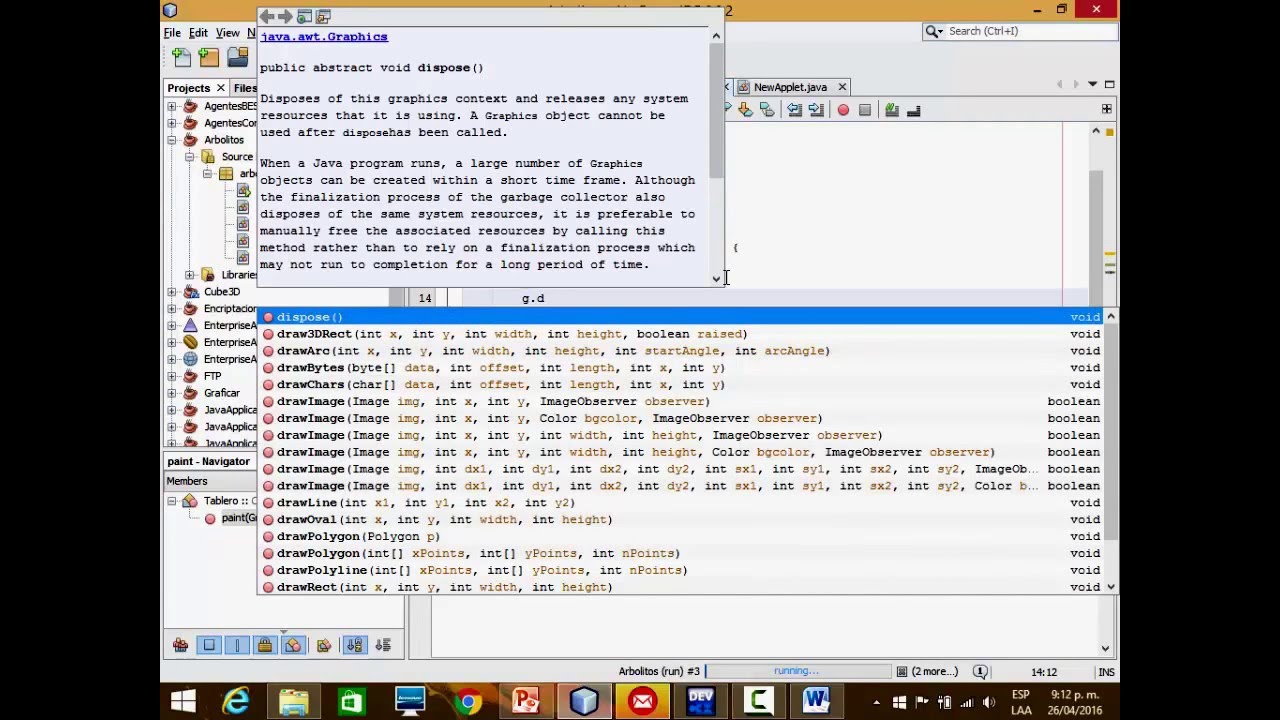Click the comment lines editor icon
The image size is (1280, 720).
(892, 110)
